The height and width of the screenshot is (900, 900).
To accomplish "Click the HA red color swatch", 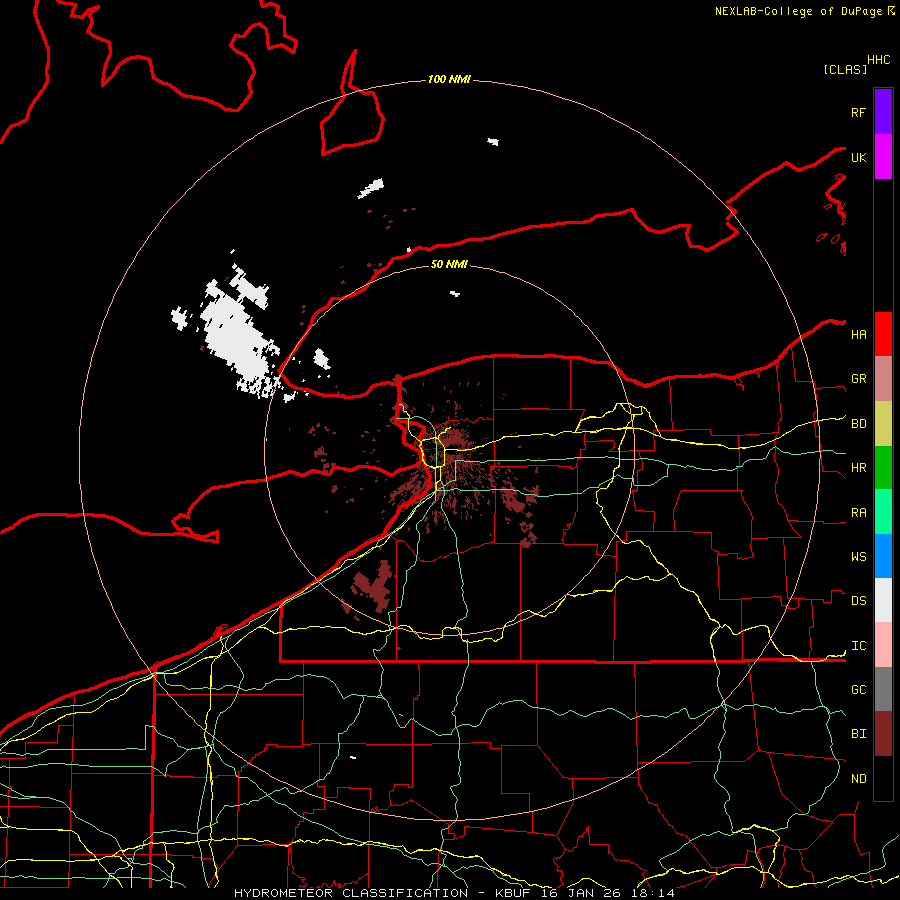I will click(x=883, y=334).
